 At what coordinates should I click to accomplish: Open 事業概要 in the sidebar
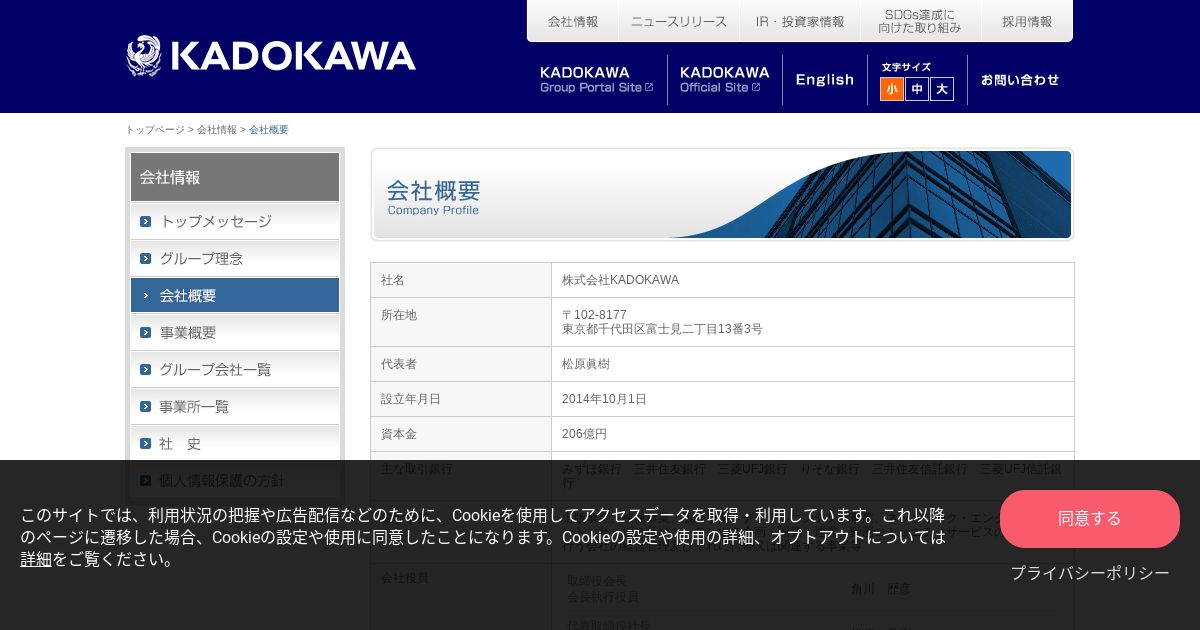point(235,332)
